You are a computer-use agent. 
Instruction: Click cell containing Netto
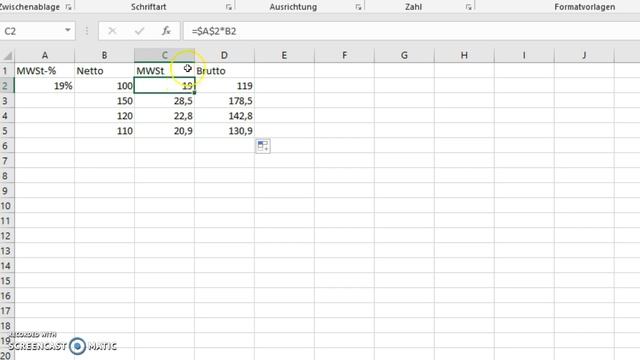(104, 71)
